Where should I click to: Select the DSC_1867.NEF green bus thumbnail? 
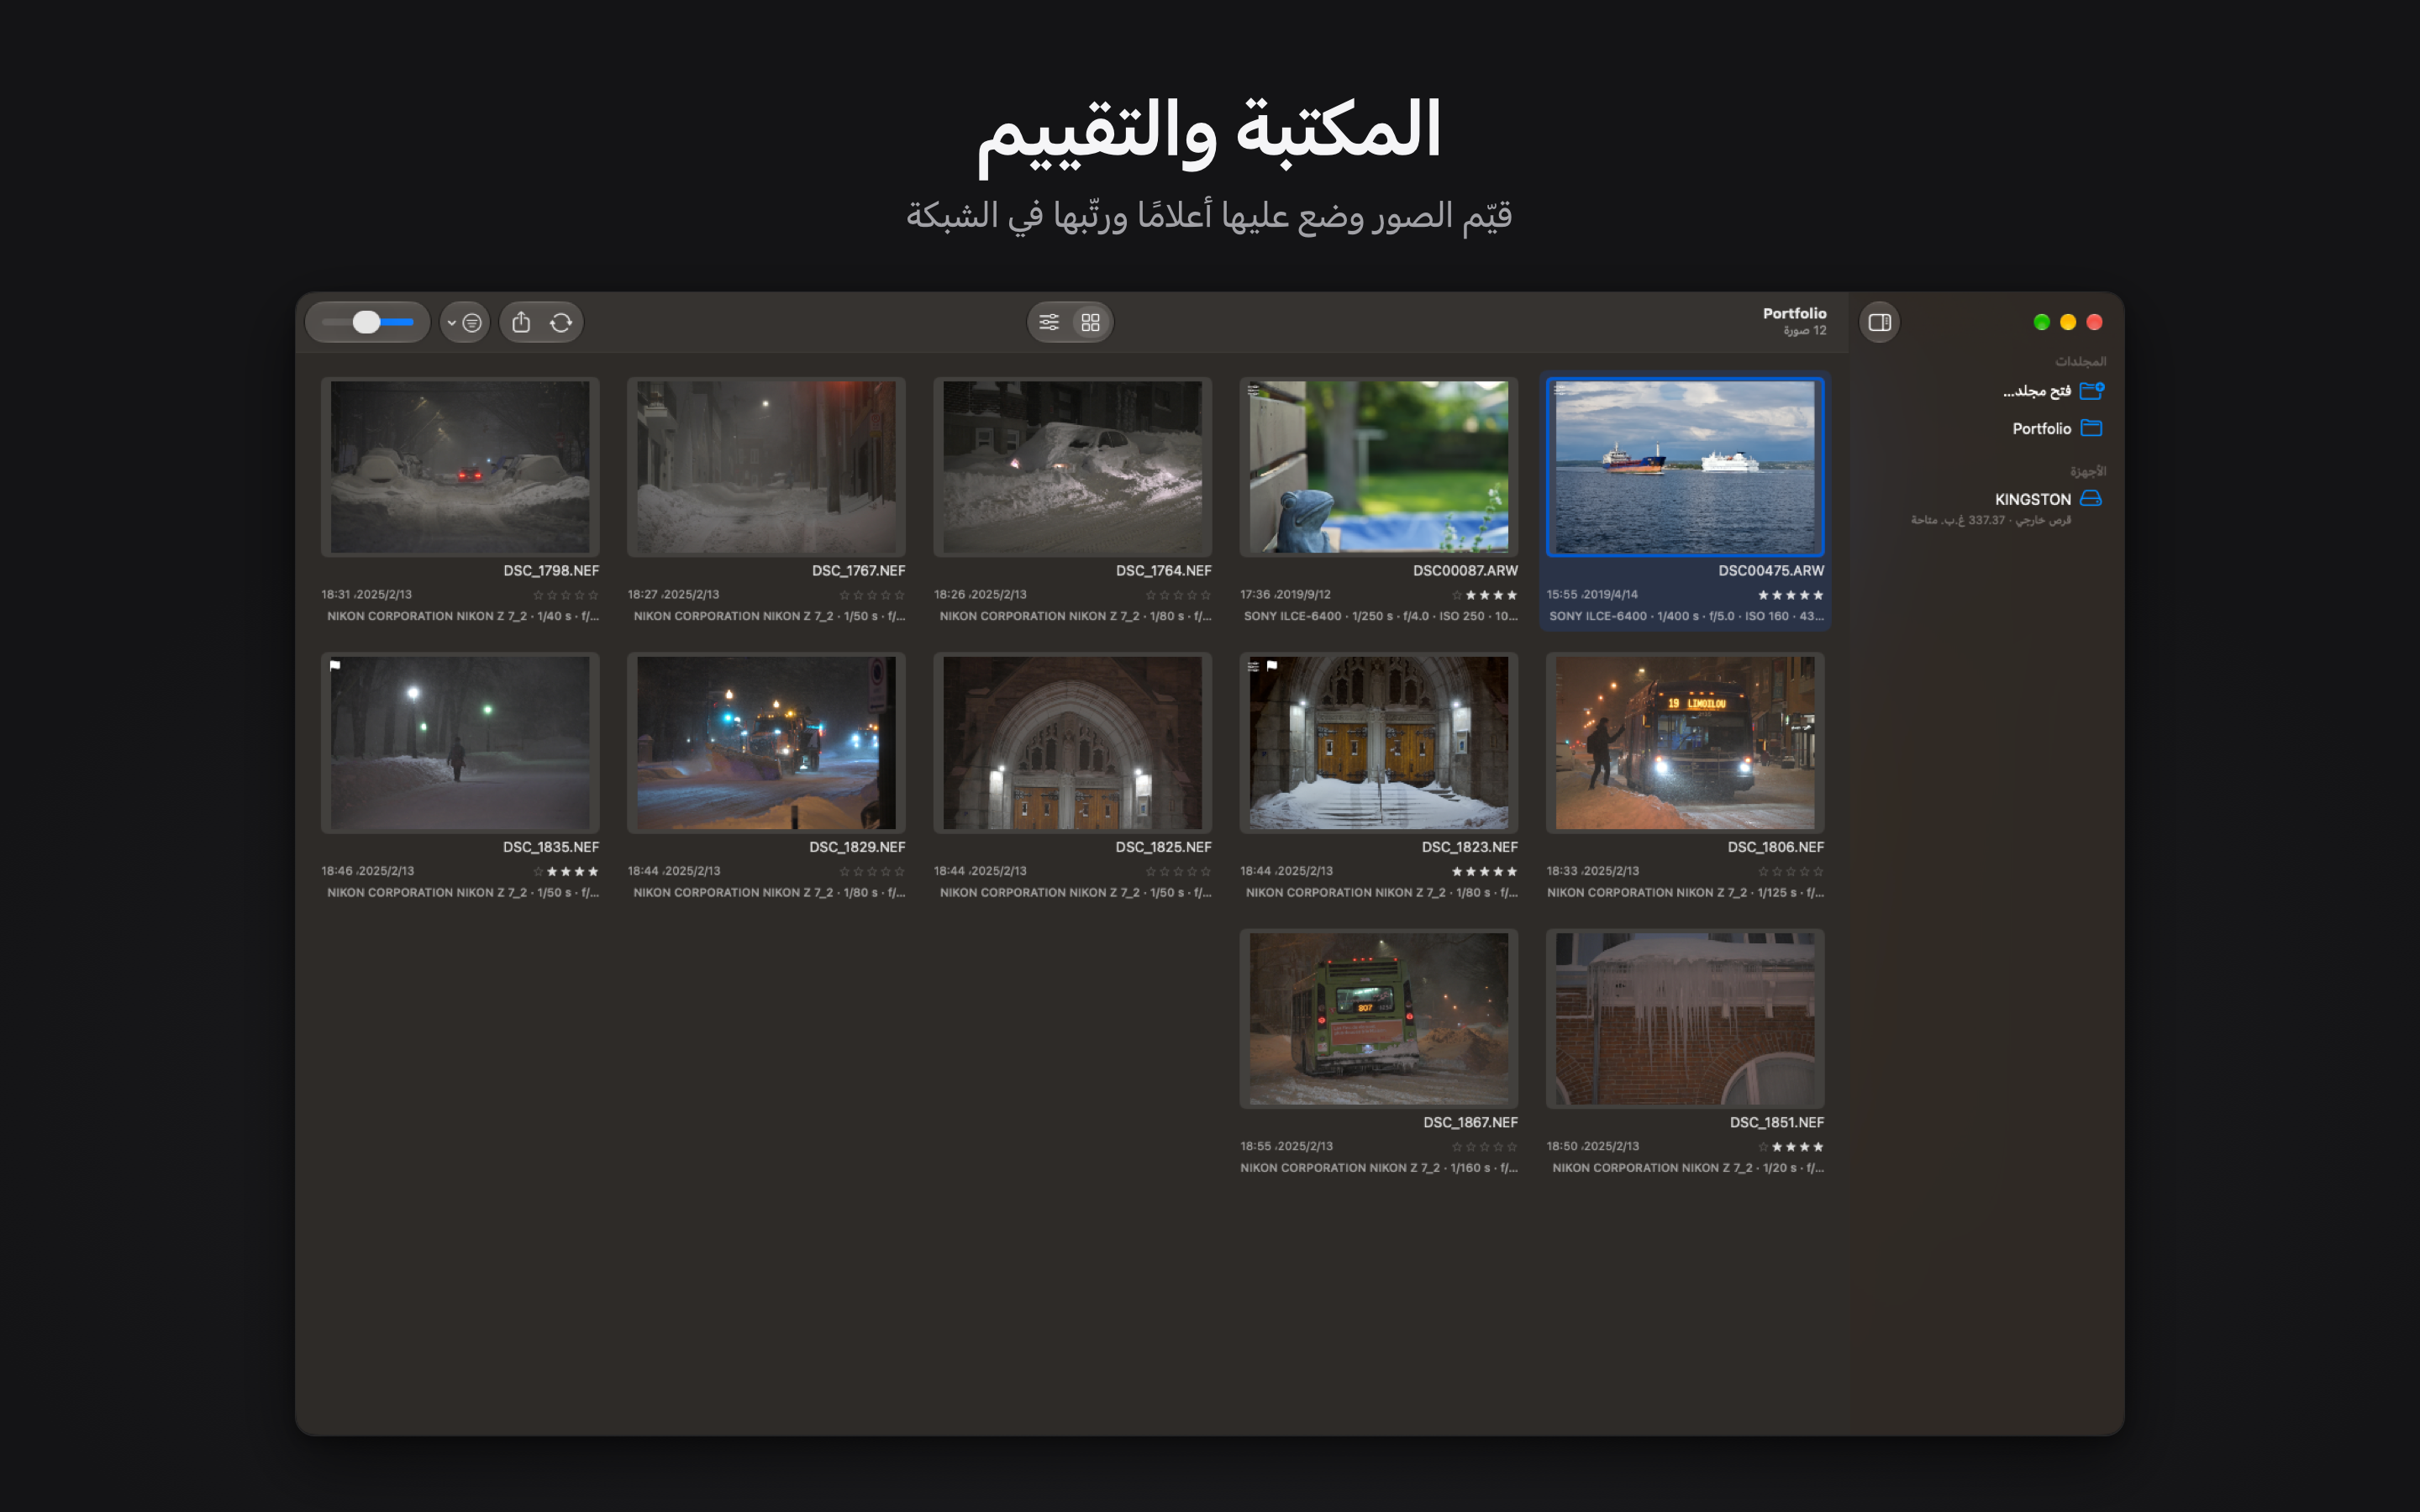[x=1379, y=1019]
